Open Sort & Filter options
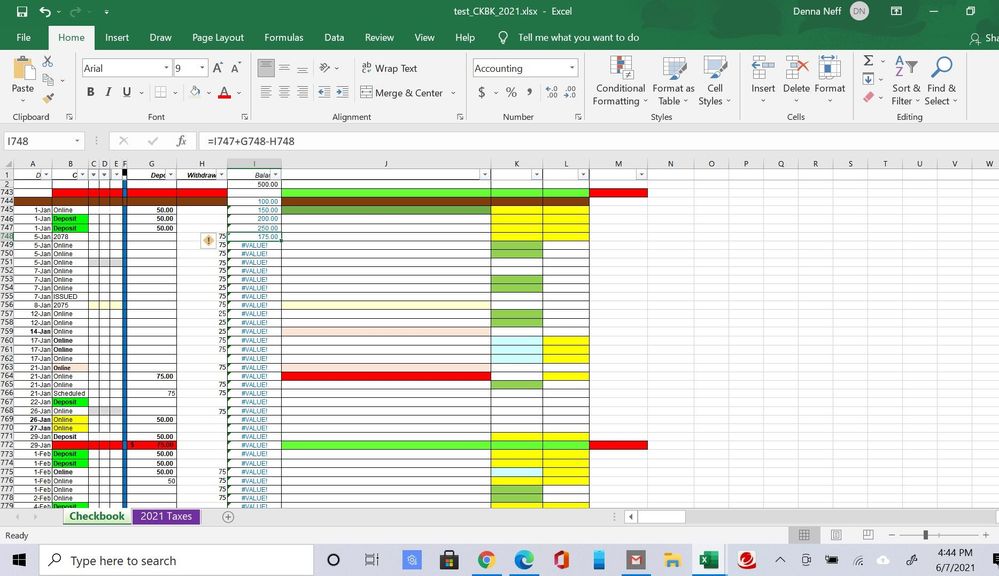999x576 pixels. point(905,82)
